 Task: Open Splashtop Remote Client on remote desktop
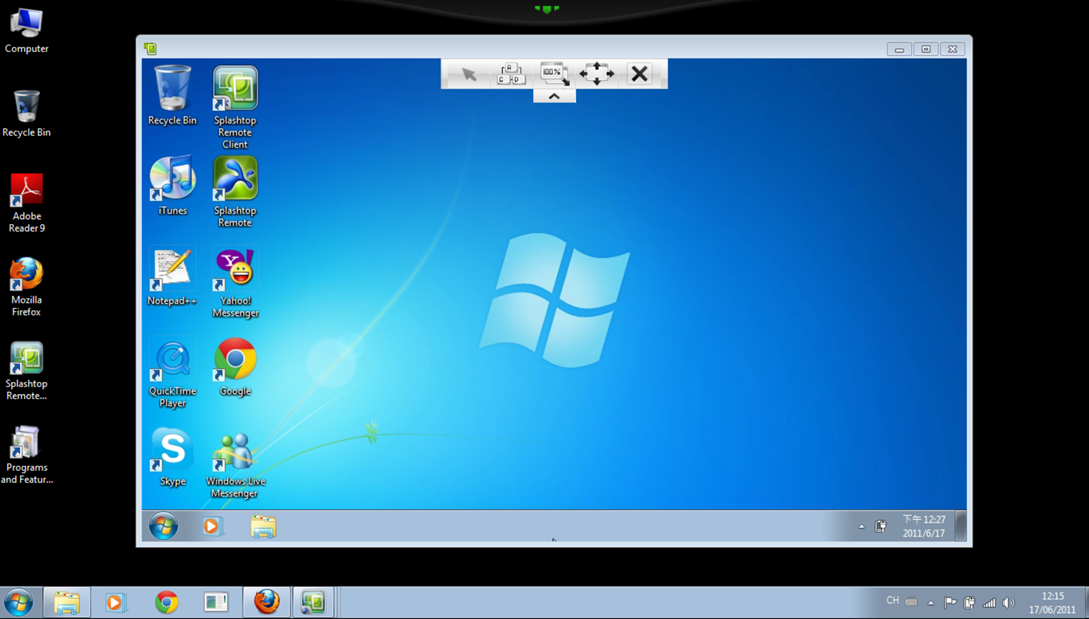pyautogui.click(x=235, y=107)
